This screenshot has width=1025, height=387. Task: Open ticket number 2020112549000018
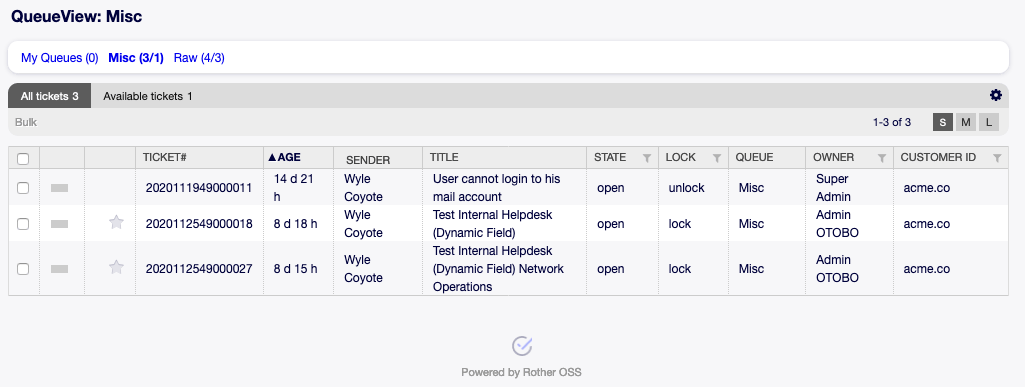point(199,224)
